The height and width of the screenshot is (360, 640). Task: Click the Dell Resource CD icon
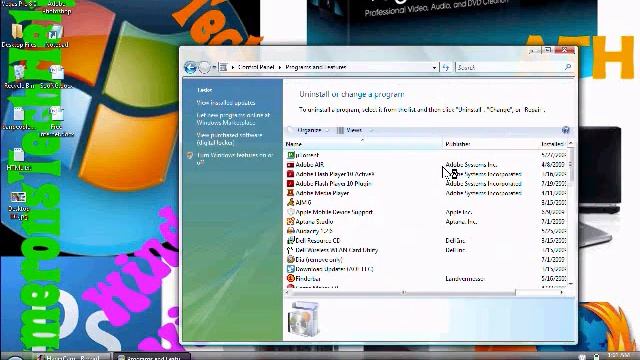point(290,240)
